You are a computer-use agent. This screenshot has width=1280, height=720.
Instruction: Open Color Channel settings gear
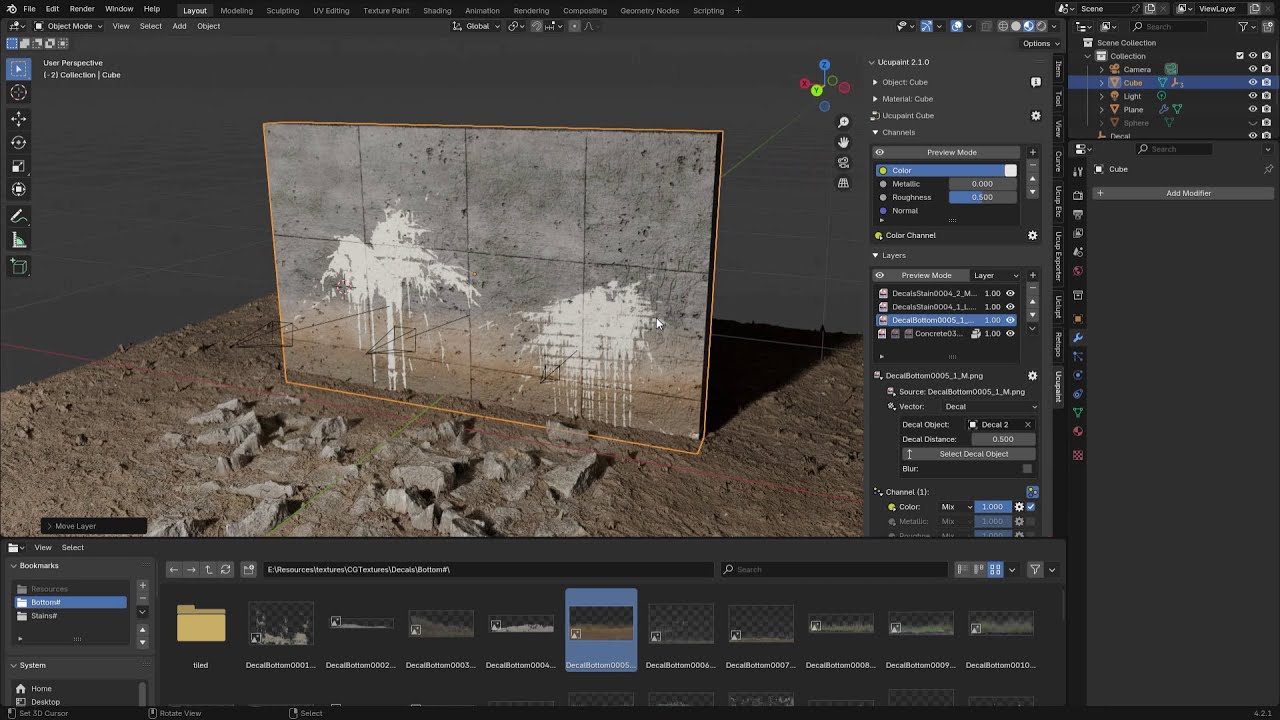point(1033,236)
